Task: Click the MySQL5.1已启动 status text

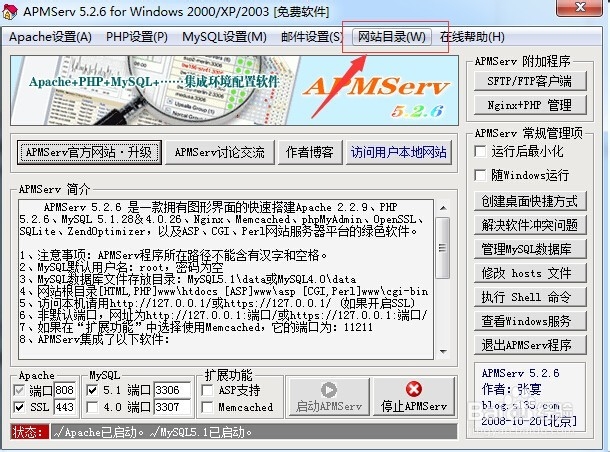Action: [201, 432]
